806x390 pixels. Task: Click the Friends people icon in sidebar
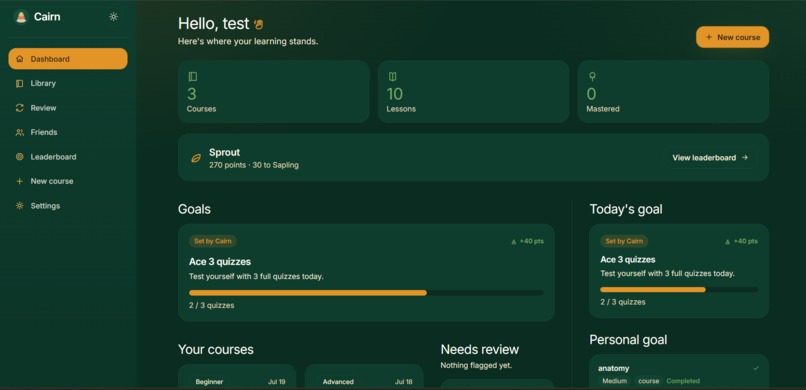[x=20, y=133]
